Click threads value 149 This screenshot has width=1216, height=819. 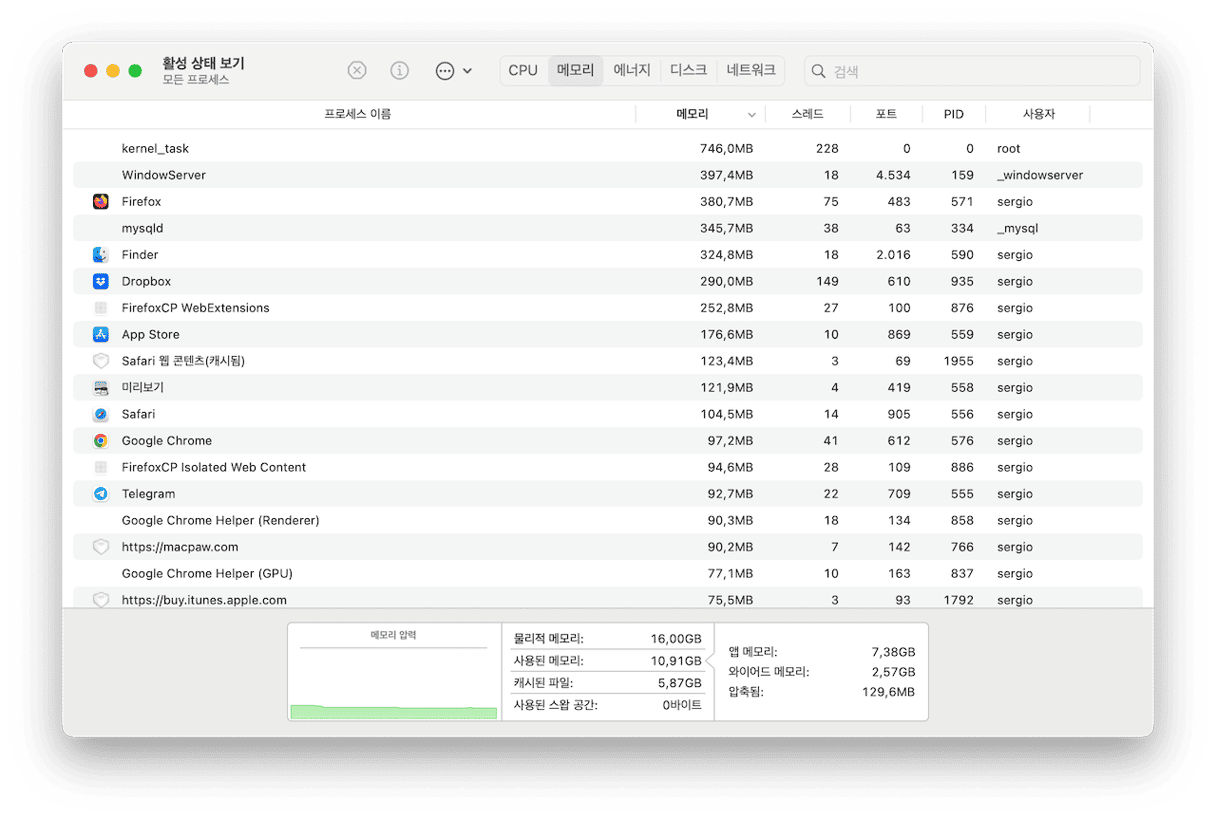point(827,282)
